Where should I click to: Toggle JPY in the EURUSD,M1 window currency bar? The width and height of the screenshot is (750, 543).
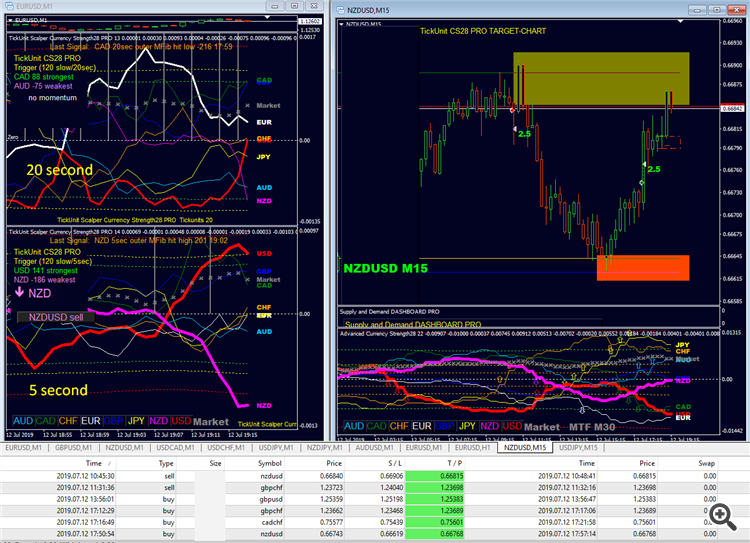[136, 421]
